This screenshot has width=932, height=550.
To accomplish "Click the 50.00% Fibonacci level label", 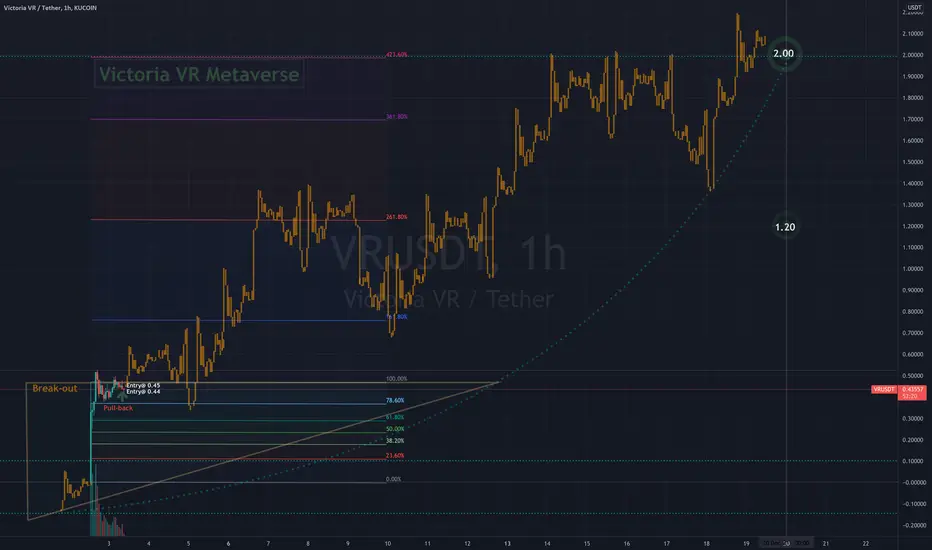I will click(395, 429).
